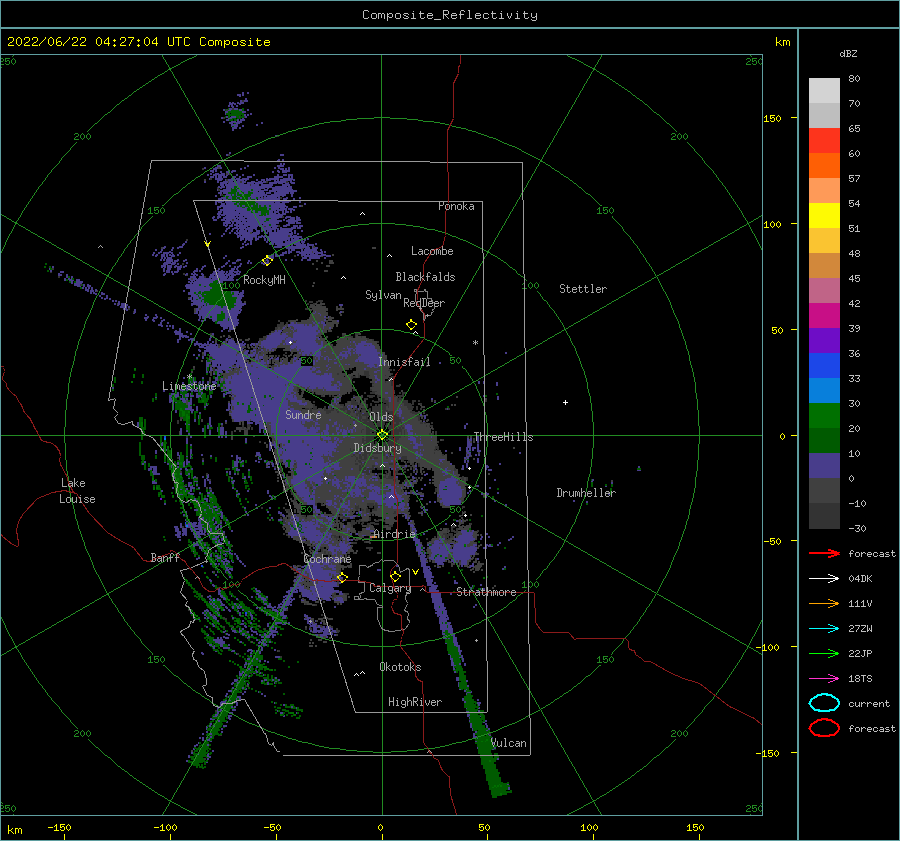Click the yellow diamond marker below RedDeer

click(x=412, y=325)
